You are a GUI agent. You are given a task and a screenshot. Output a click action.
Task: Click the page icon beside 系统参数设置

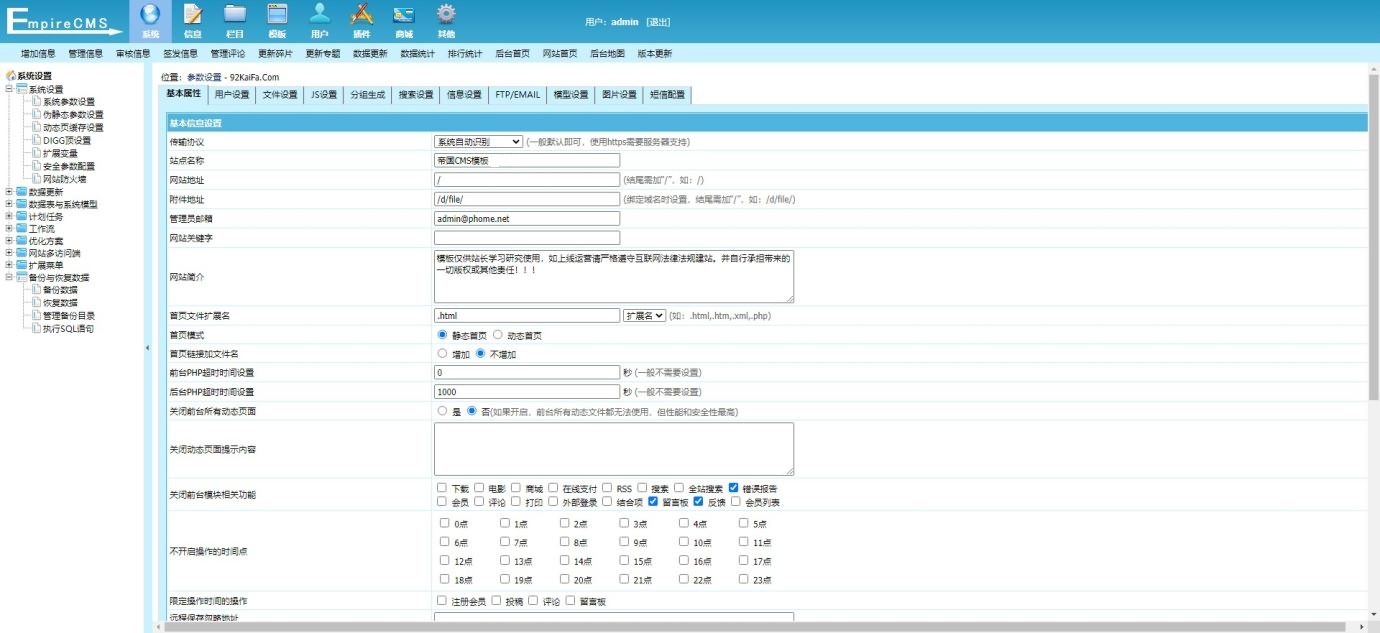pos(37,101)
